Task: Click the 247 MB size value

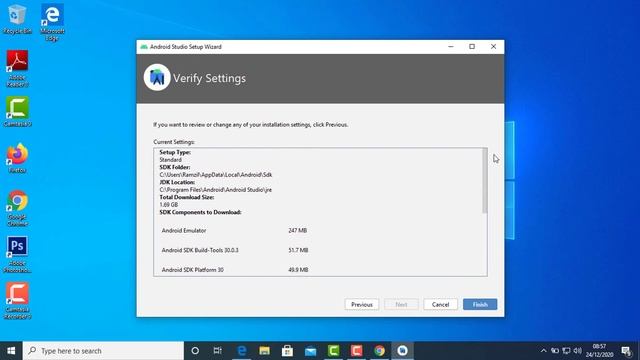Action: (x=298, y=231)
